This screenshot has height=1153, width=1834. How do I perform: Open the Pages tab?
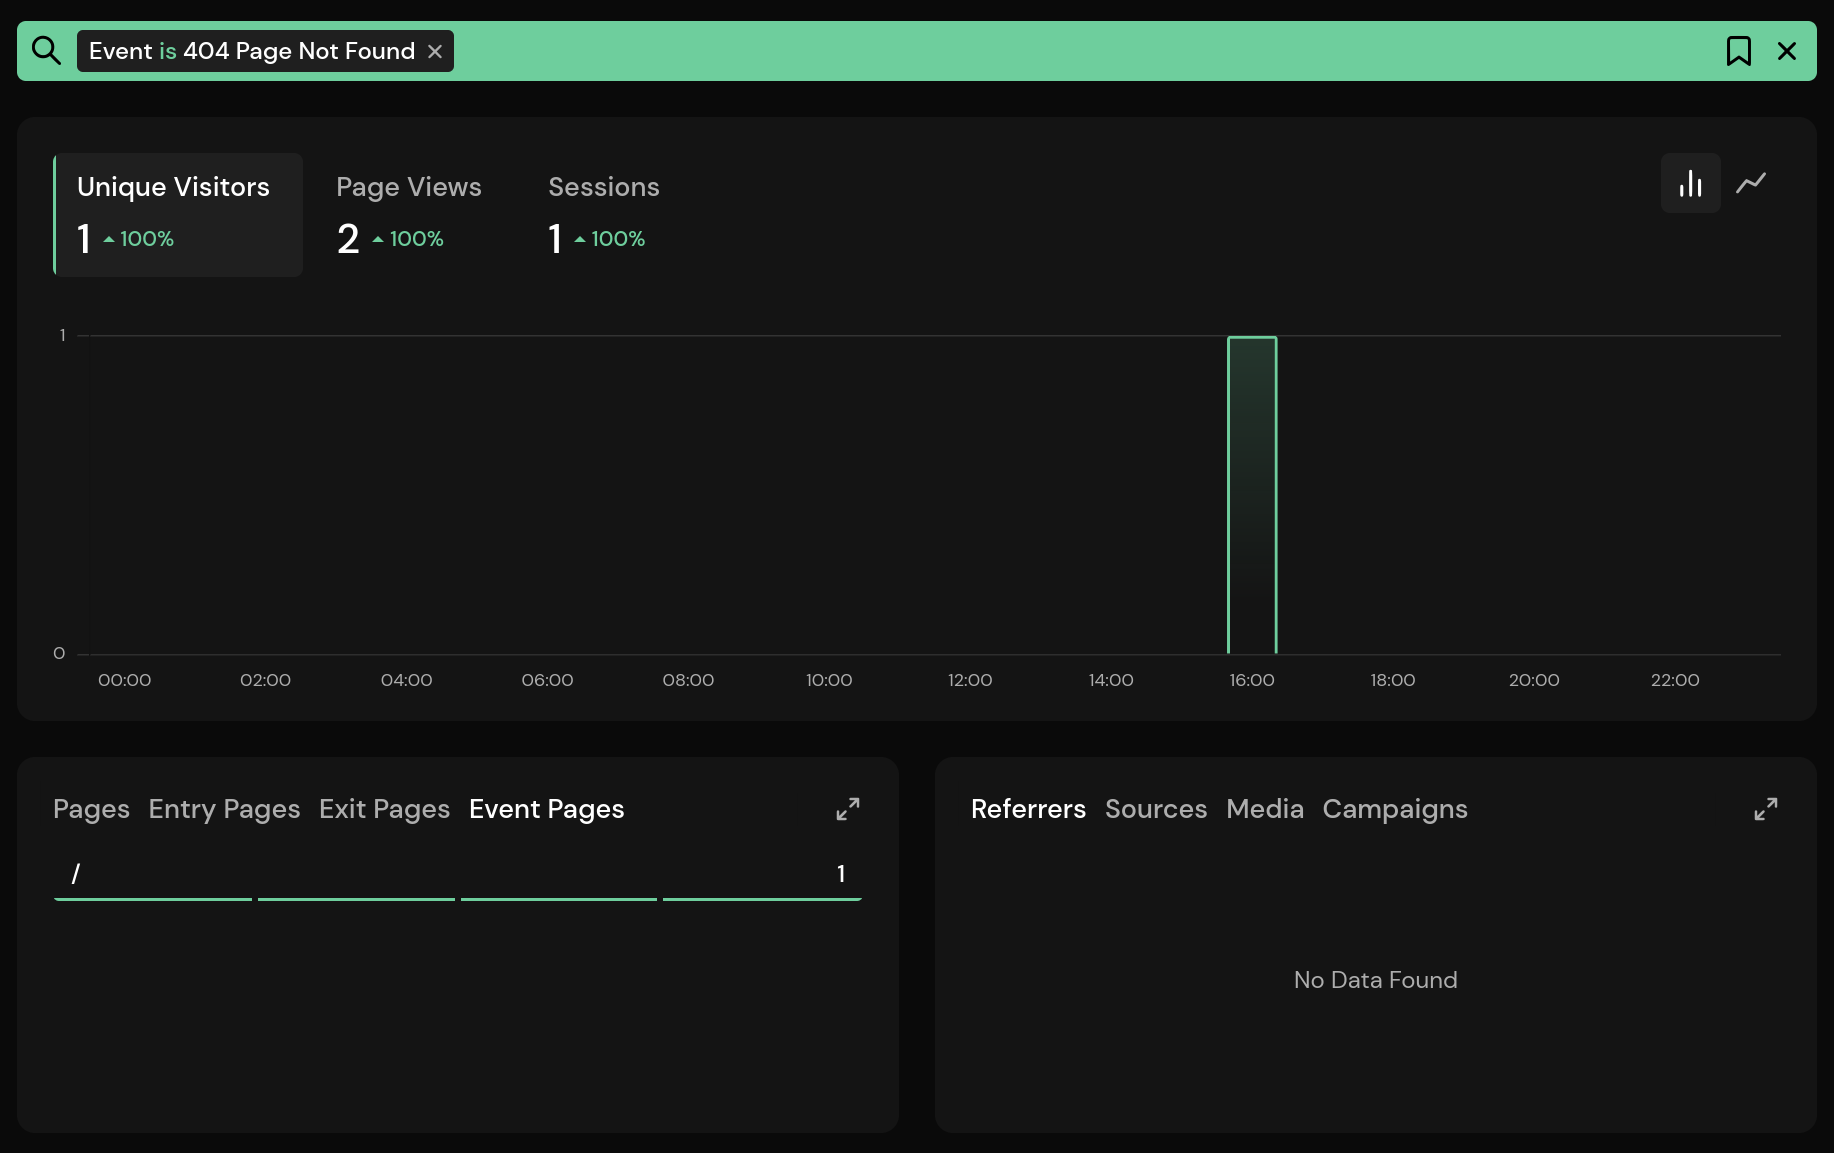coord(91,809)
